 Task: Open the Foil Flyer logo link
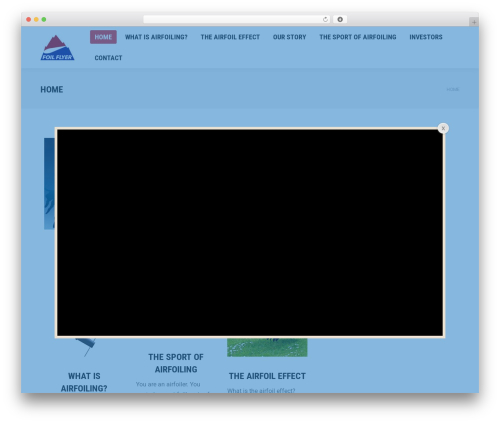coord(57,48)
